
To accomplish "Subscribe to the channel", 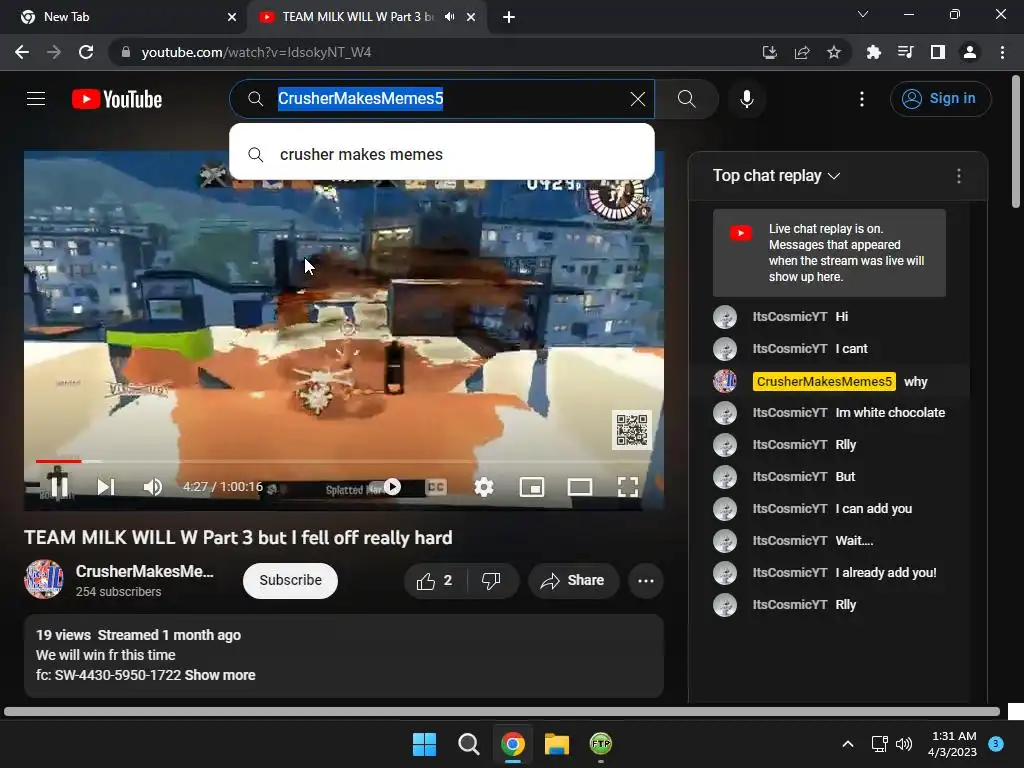I will 290,581.
